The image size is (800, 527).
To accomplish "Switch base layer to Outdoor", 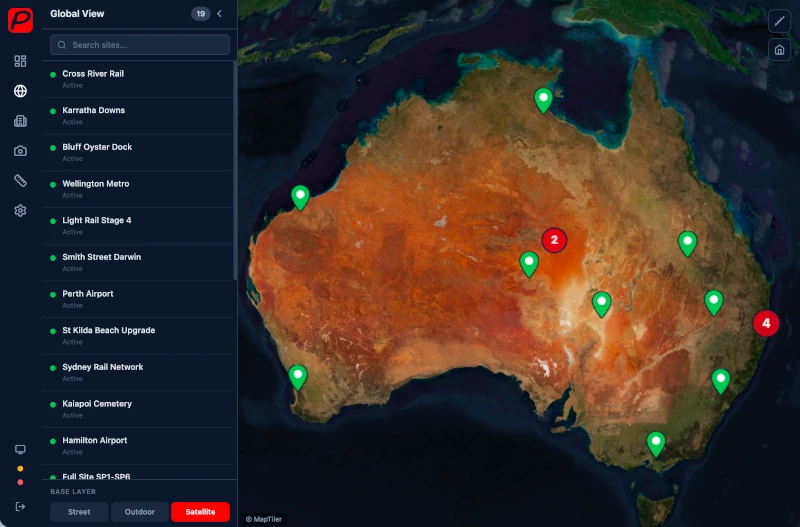I will click(140, 512).
